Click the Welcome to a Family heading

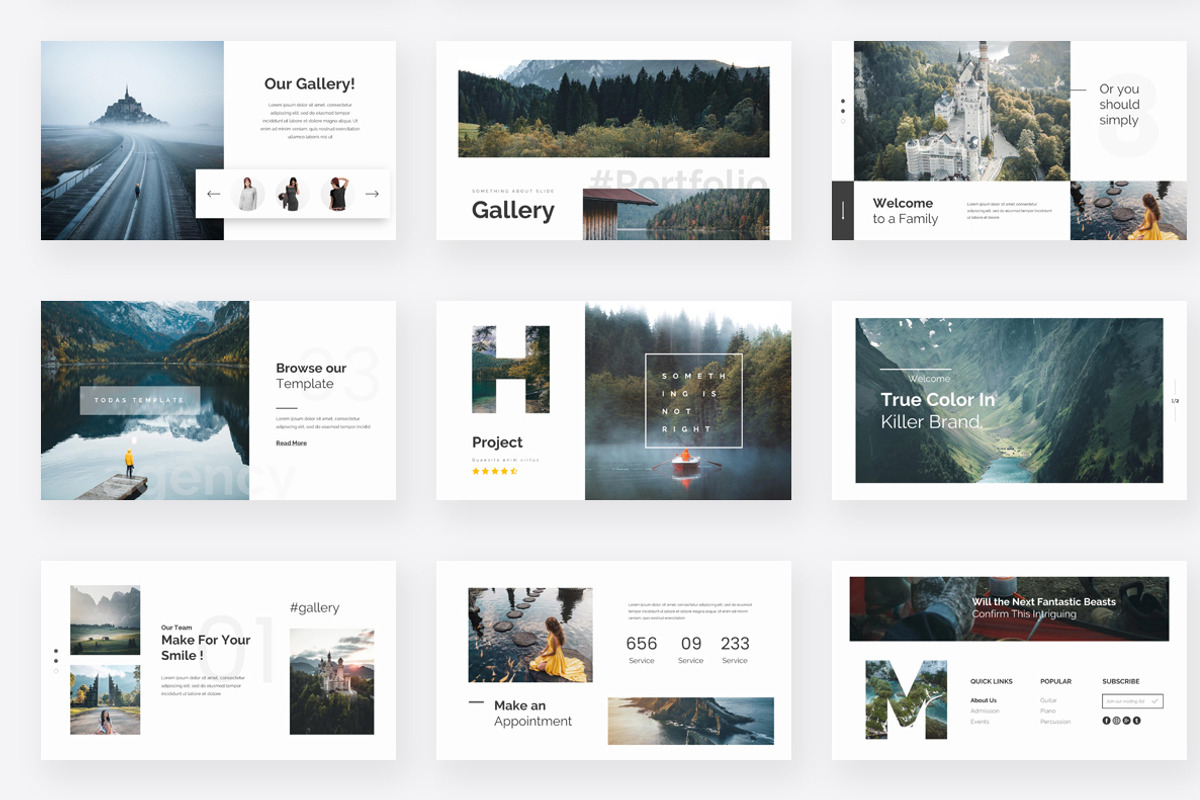(x=905, y=211)
